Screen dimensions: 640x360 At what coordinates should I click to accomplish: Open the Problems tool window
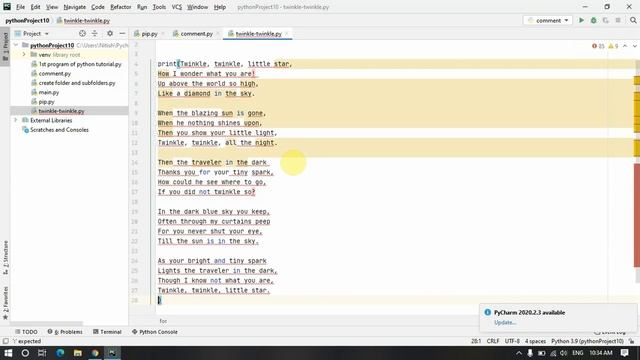65,332
